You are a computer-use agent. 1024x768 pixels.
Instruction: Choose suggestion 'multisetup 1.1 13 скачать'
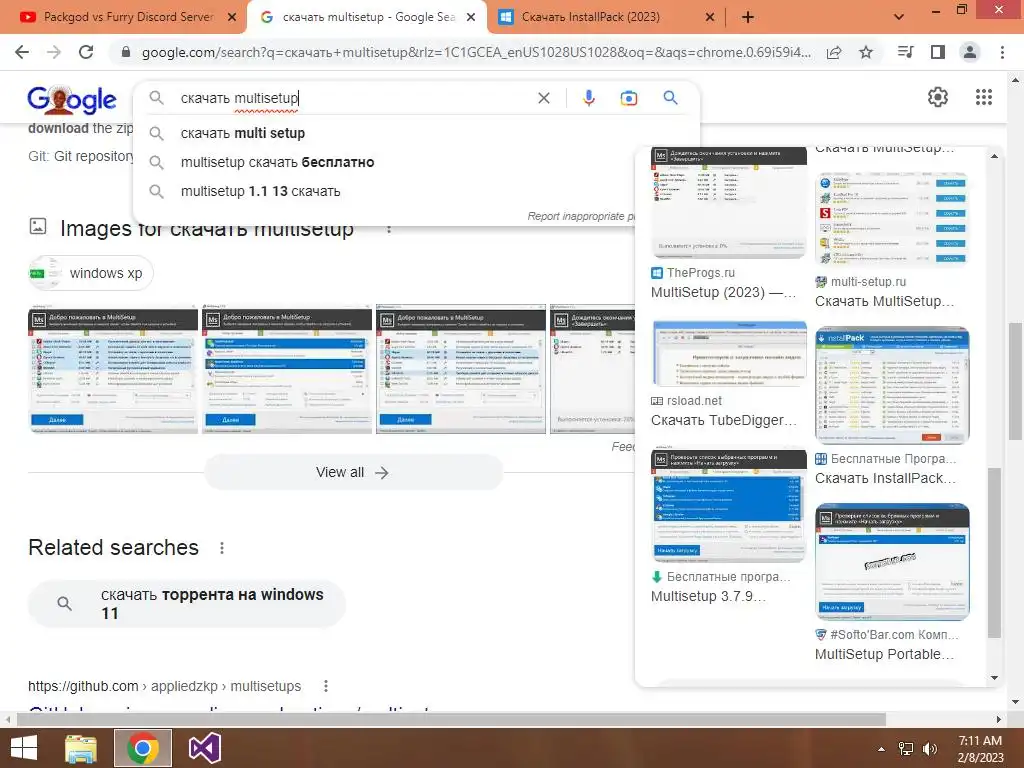coord(416,191)
